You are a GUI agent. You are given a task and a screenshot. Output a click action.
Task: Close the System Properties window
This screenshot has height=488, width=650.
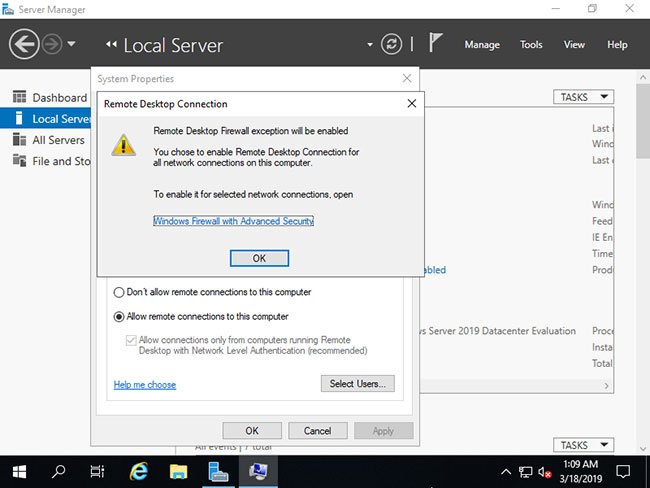click(x=407, y=78)
